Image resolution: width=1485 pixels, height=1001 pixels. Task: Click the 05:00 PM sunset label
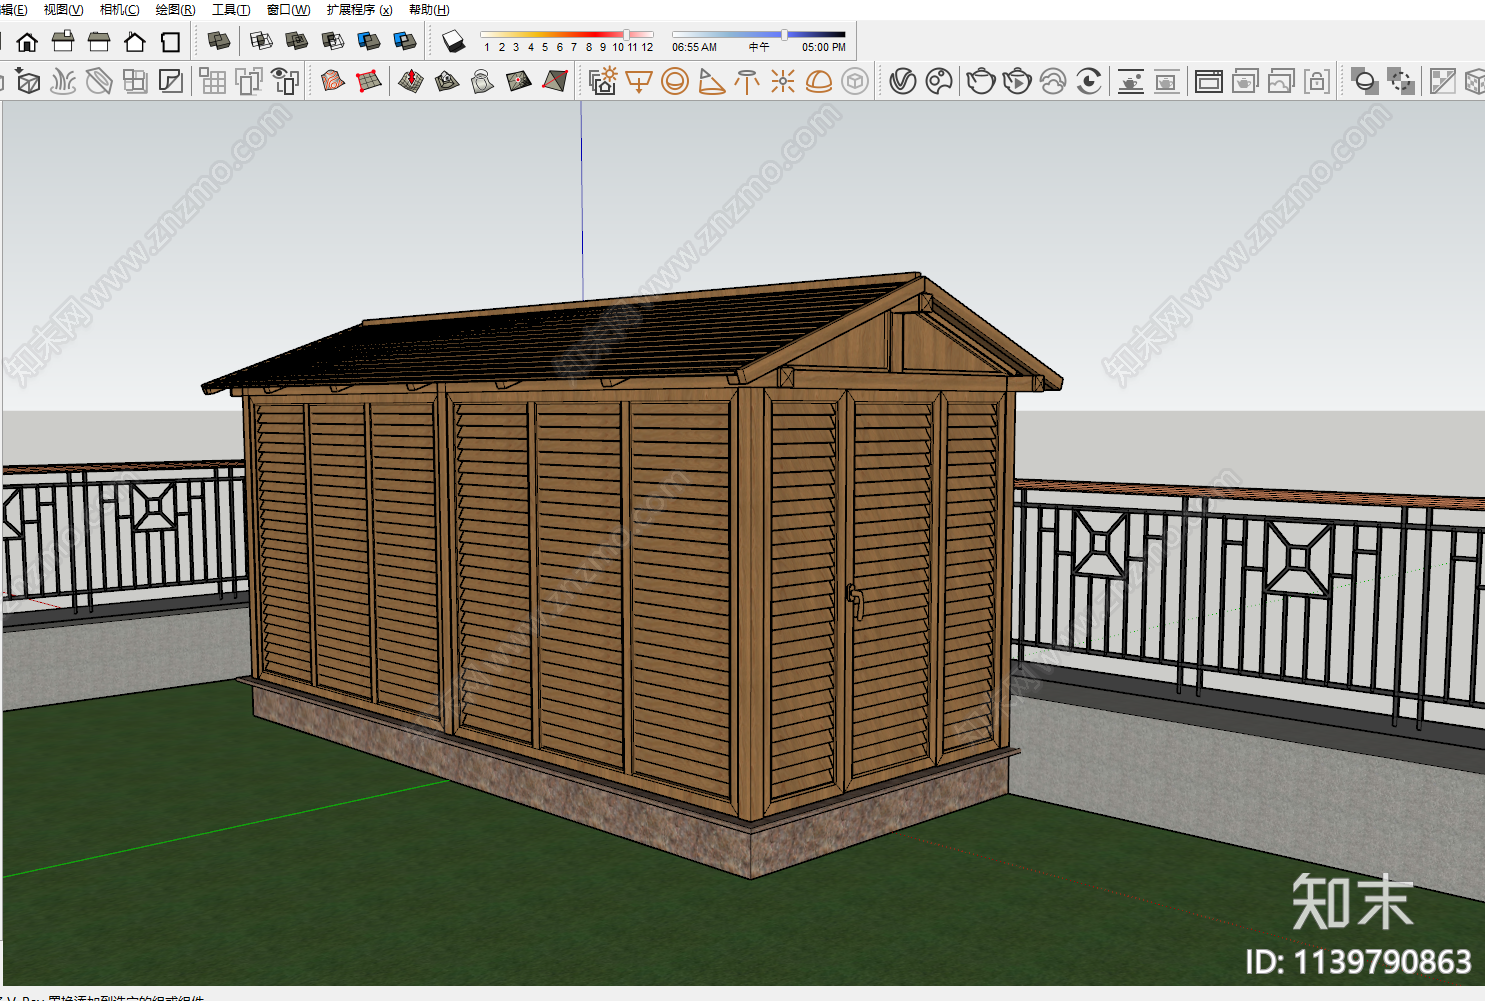(x=823, y=47)
